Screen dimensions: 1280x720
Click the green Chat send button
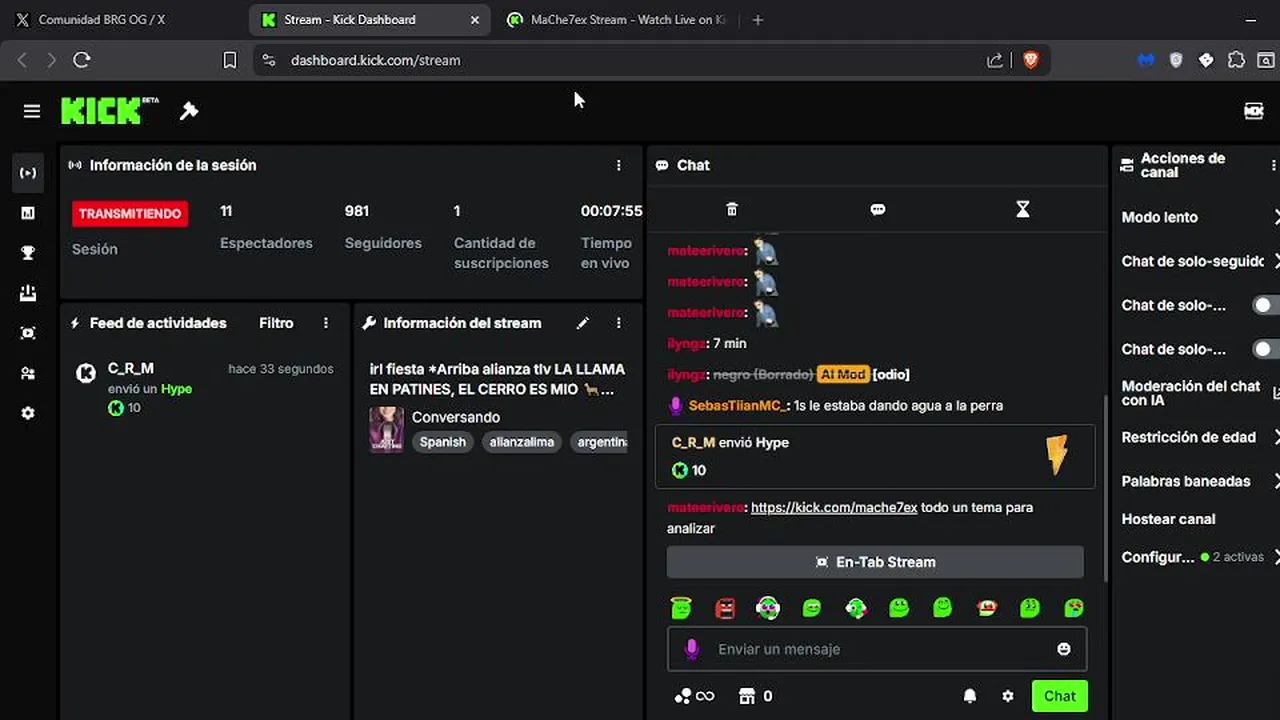1060,696
